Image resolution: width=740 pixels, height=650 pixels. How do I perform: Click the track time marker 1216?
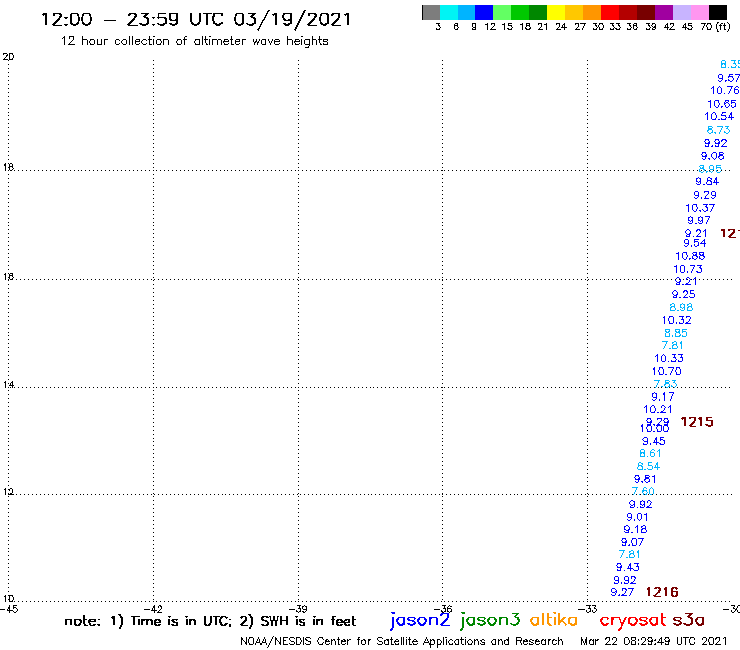coord(662,592)
